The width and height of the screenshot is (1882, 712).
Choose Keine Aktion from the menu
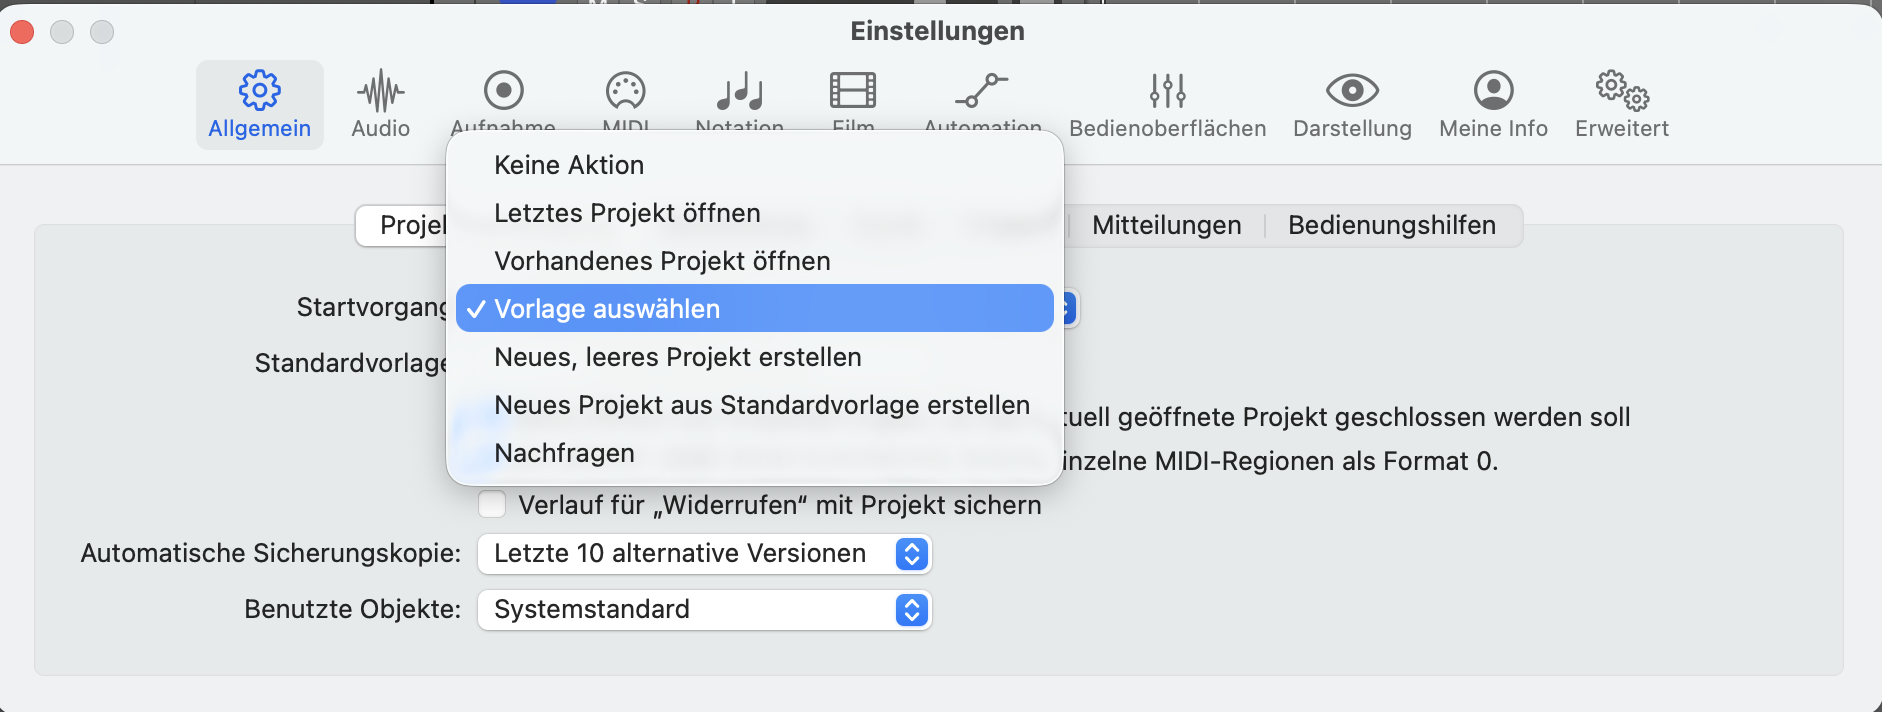[x=569, y=165]
